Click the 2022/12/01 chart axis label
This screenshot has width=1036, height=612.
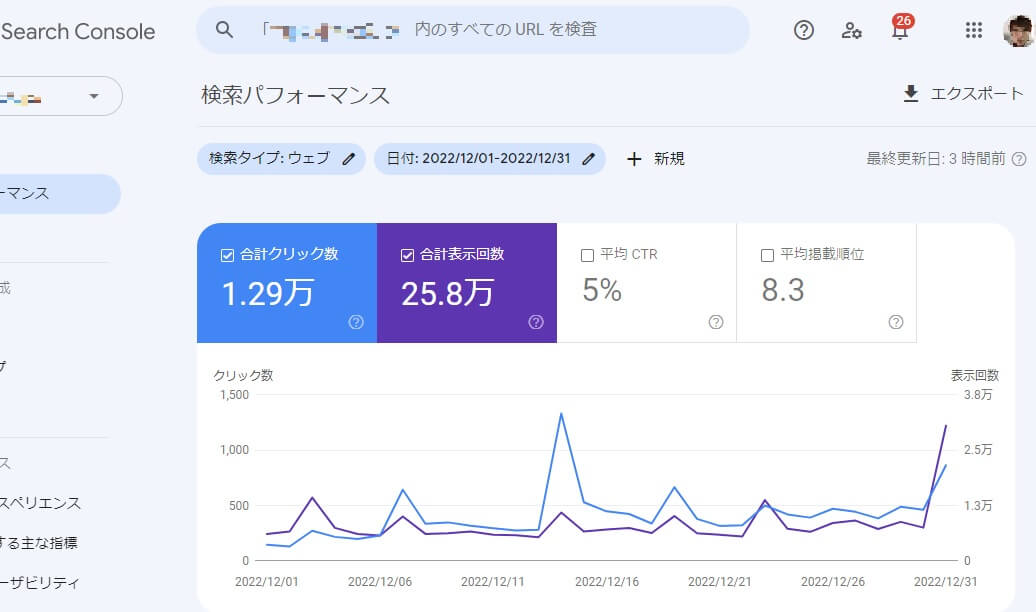pos(267,582)
